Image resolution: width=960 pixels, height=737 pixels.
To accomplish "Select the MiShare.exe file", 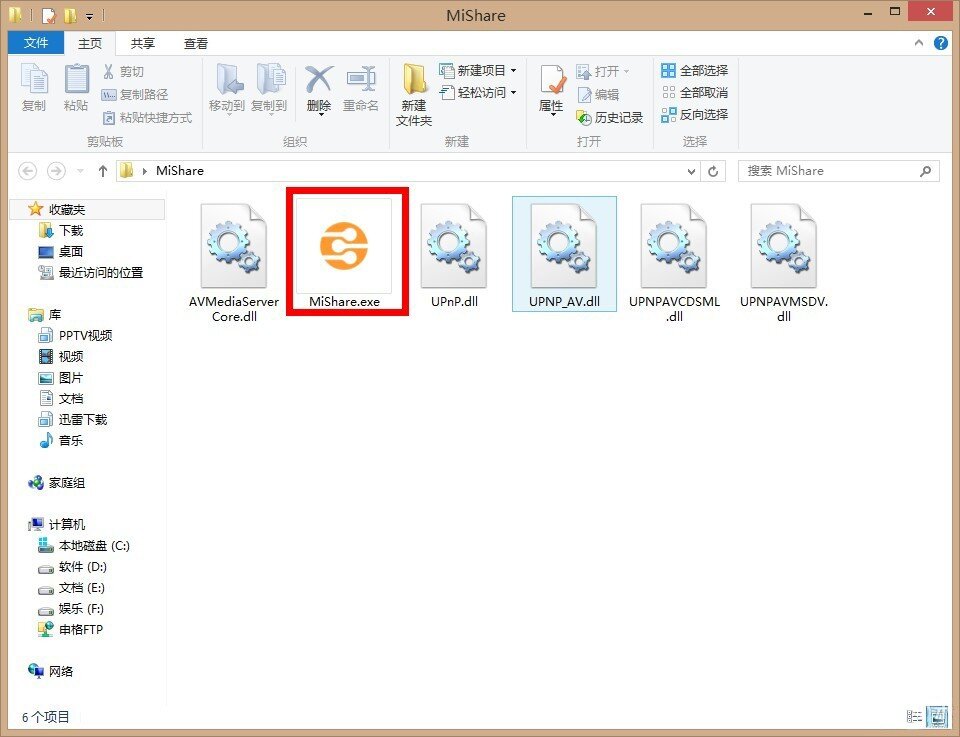I will (344, 253).
